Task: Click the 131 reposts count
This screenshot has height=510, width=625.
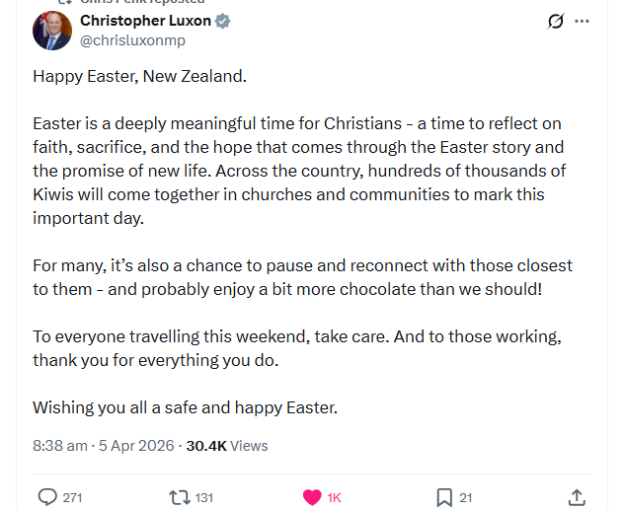Action: coord(204,497)
